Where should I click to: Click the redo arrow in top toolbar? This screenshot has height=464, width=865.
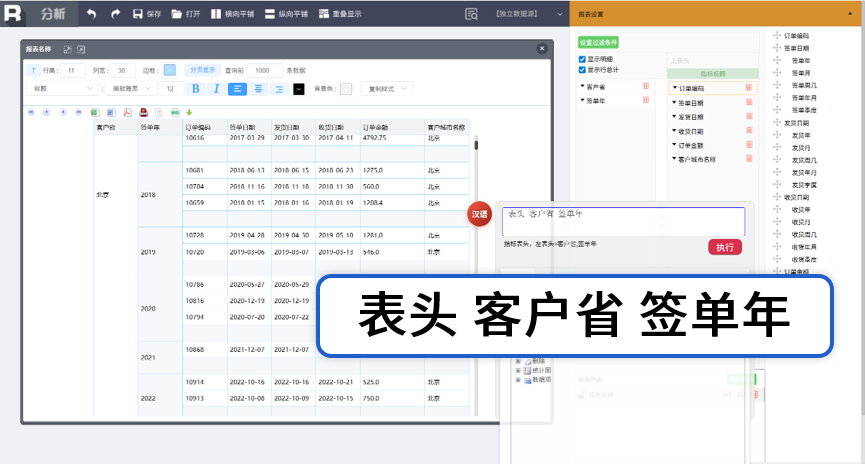pos(115,14)
